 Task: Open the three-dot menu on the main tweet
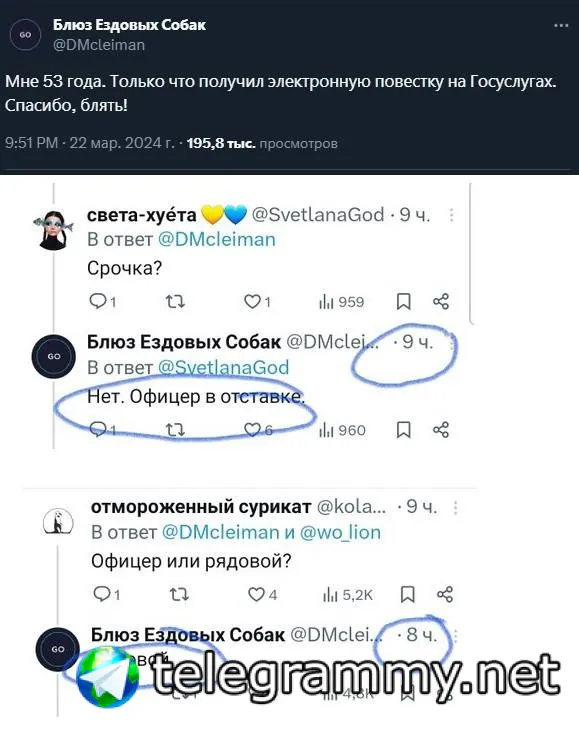click(x=561, y=26)
